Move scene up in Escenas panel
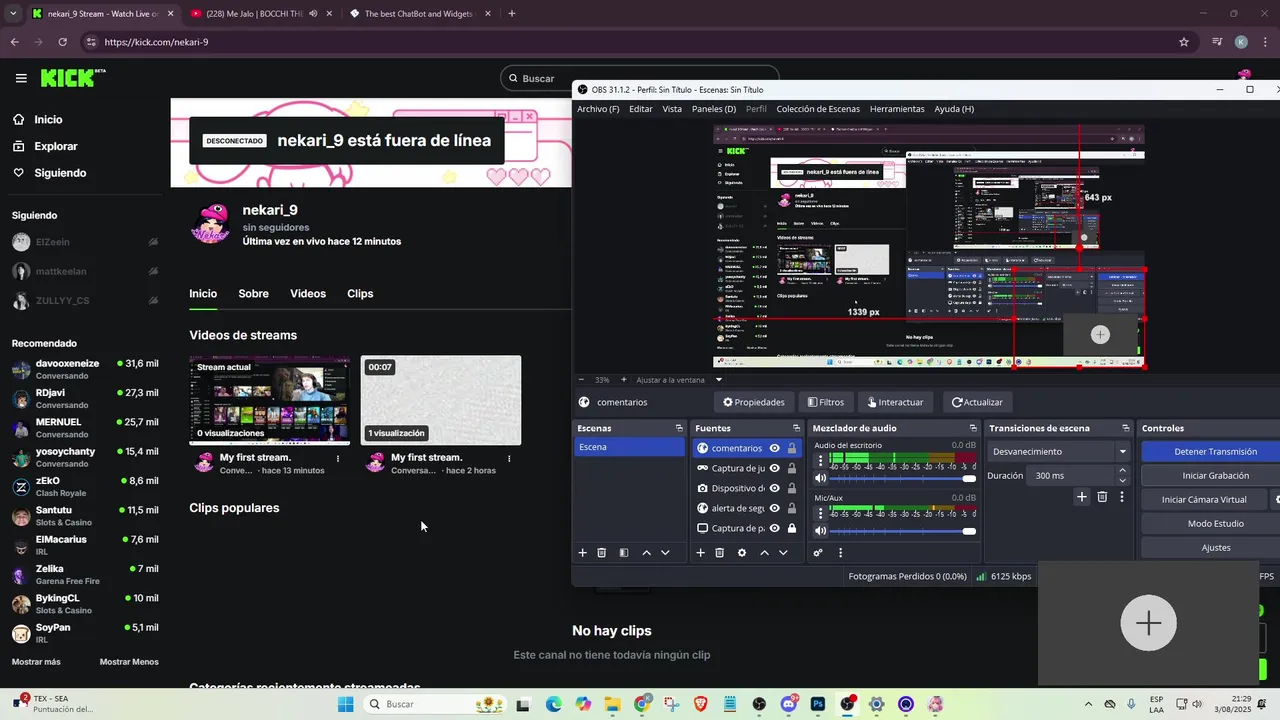Screen dimensions: 1280x720 646,553
